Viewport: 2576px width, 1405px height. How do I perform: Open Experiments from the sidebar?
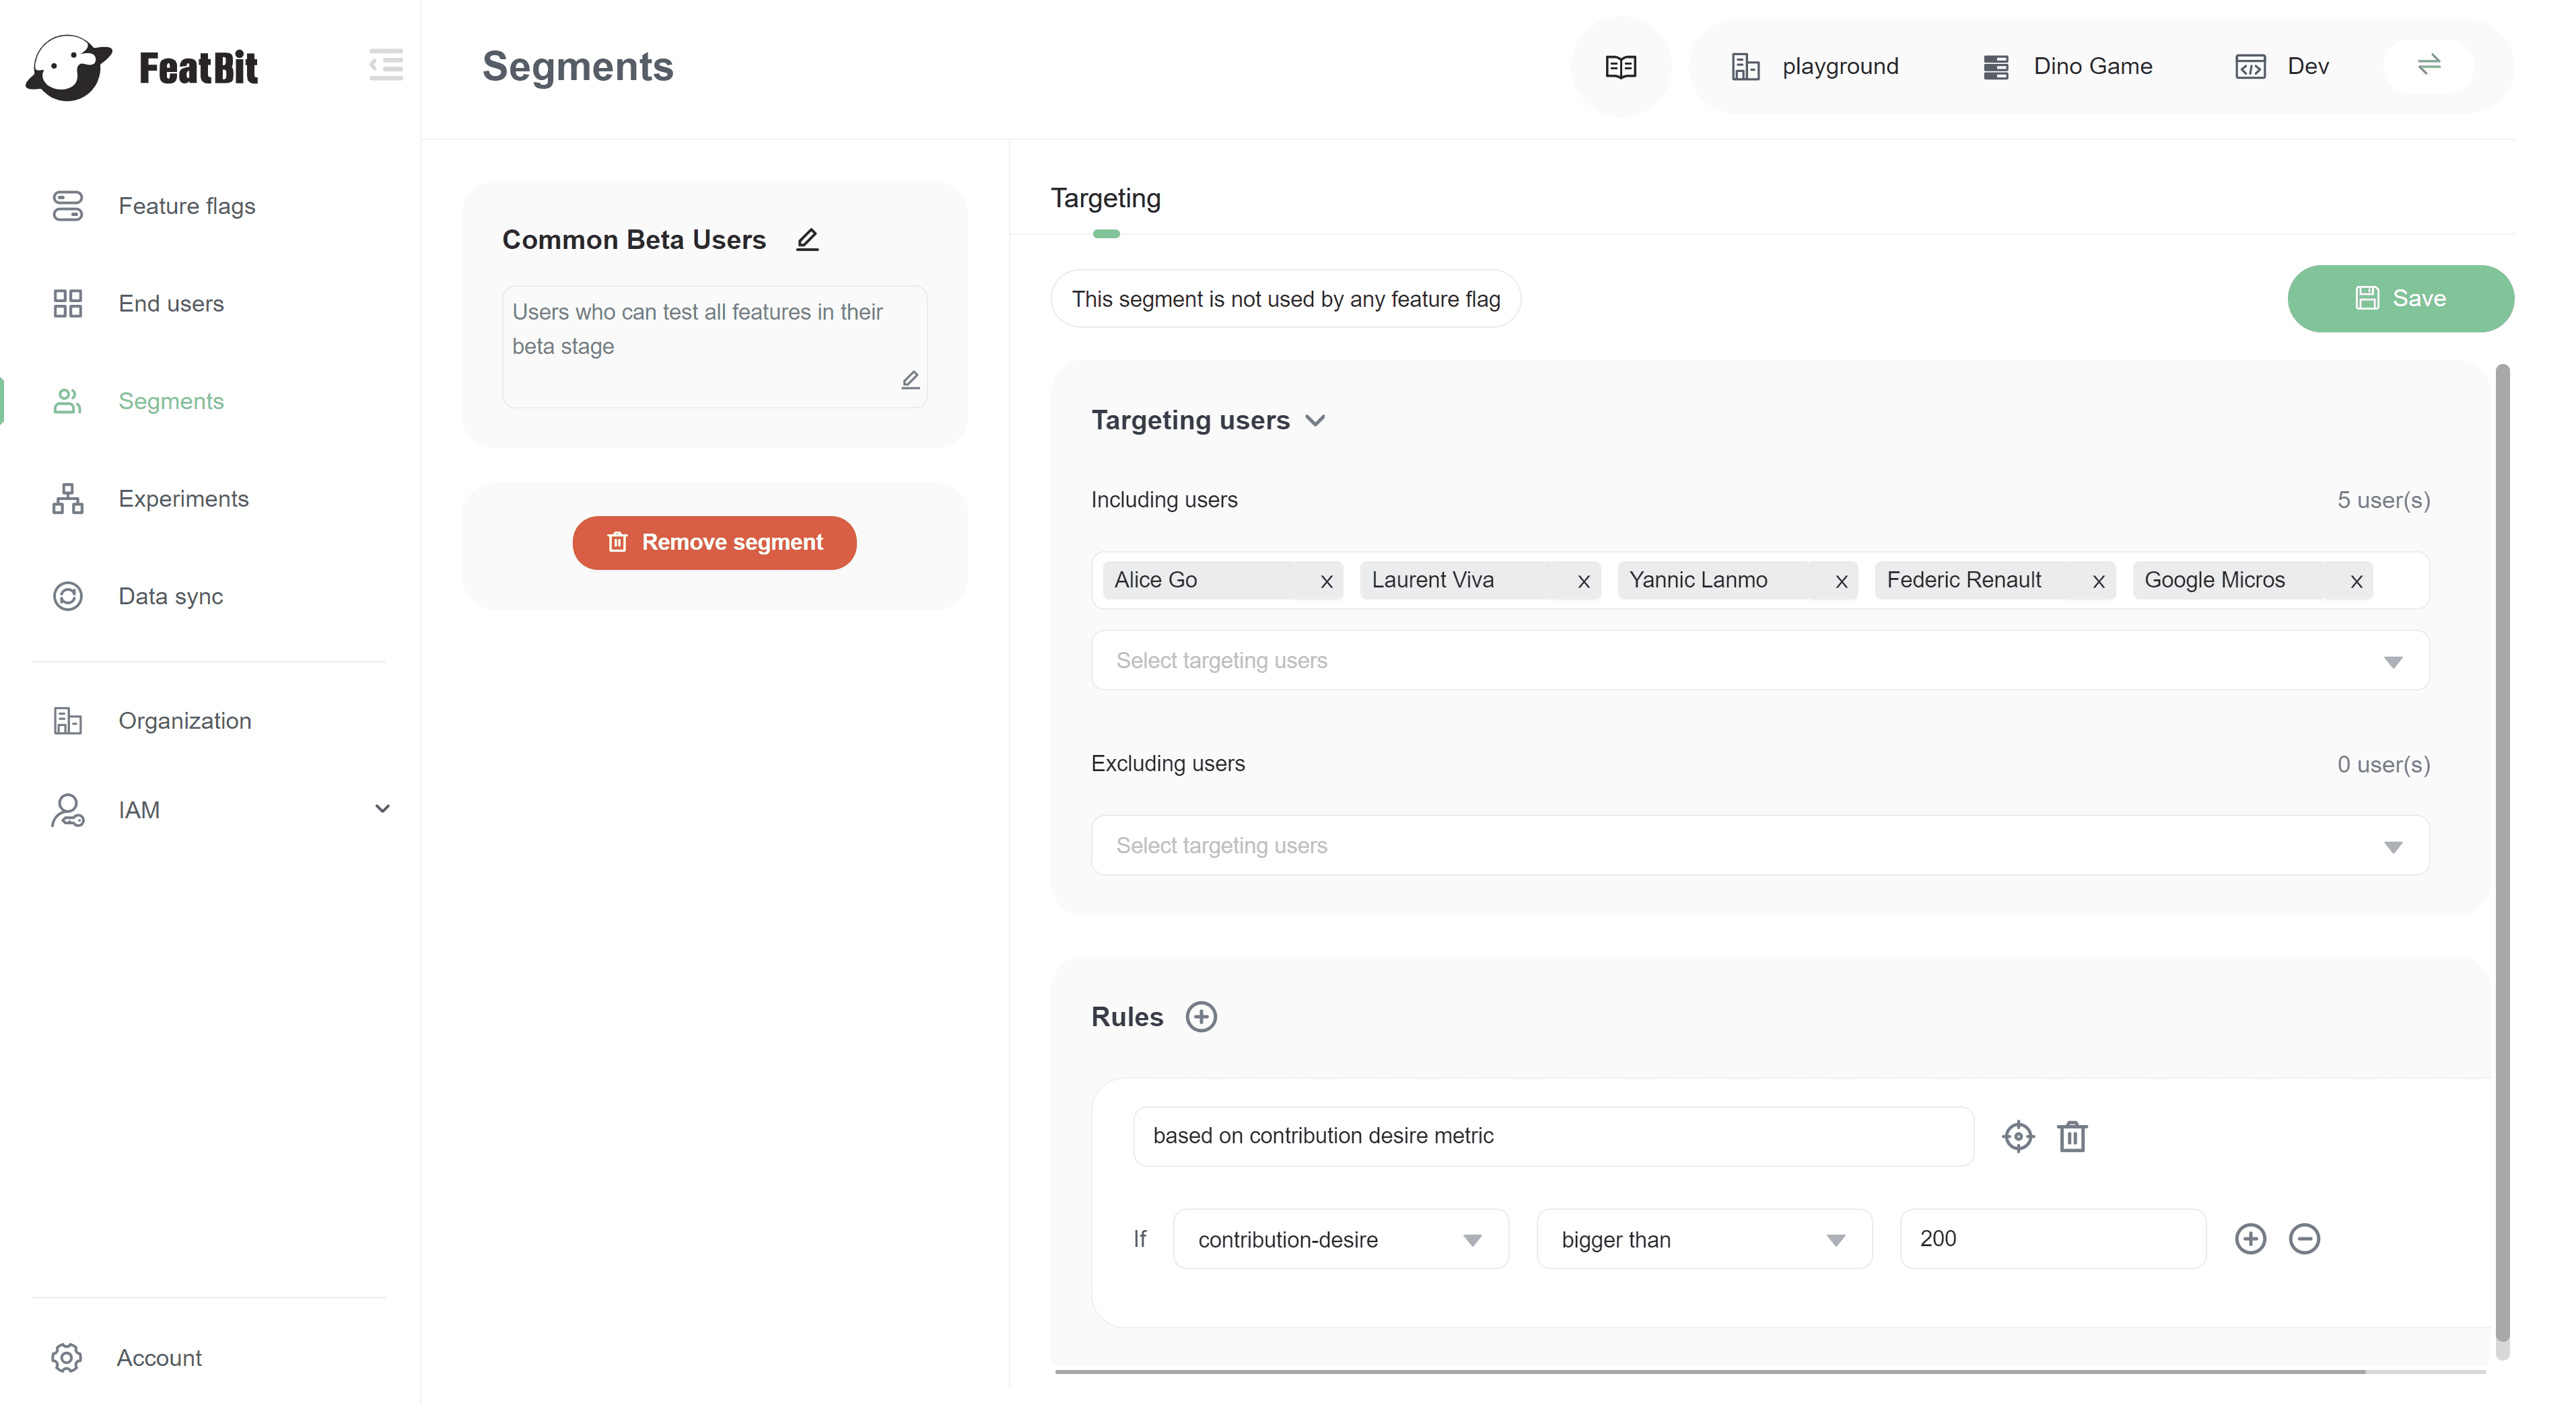pos(183,499)
